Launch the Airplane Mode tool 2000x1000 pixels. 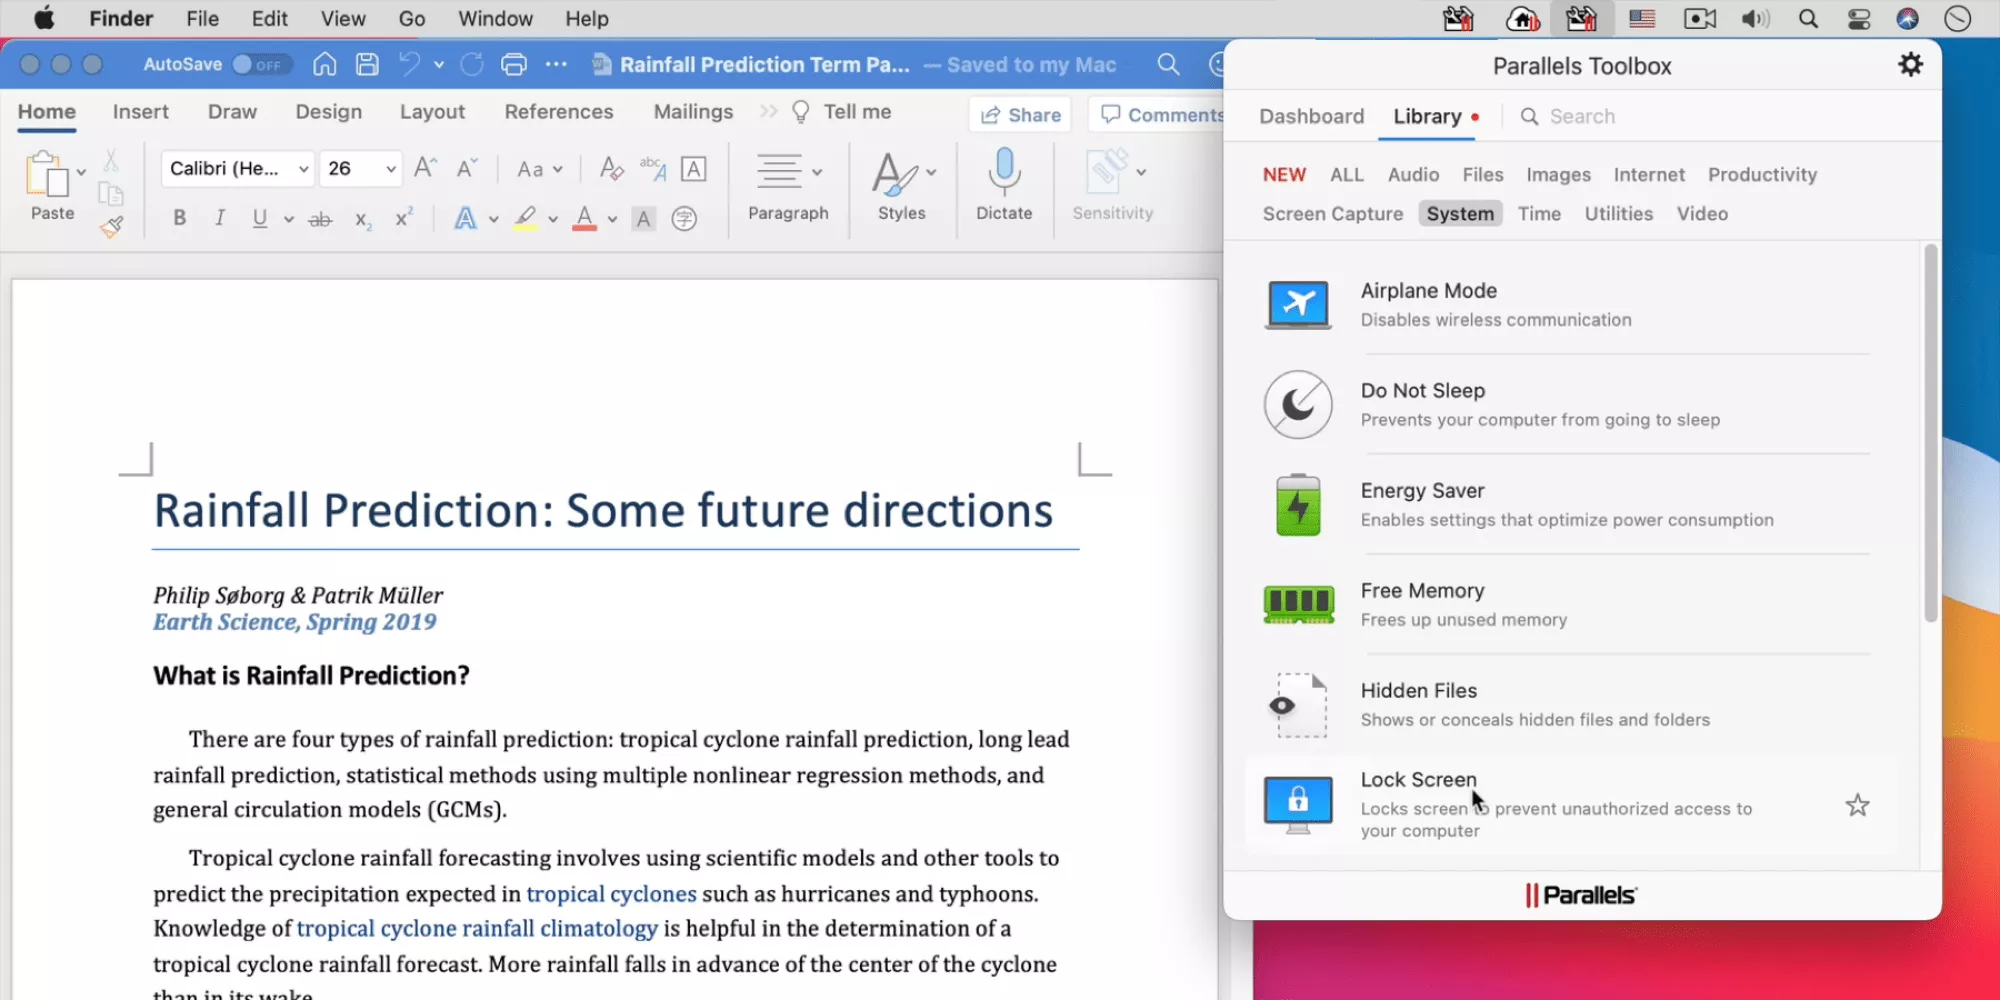1428,291
